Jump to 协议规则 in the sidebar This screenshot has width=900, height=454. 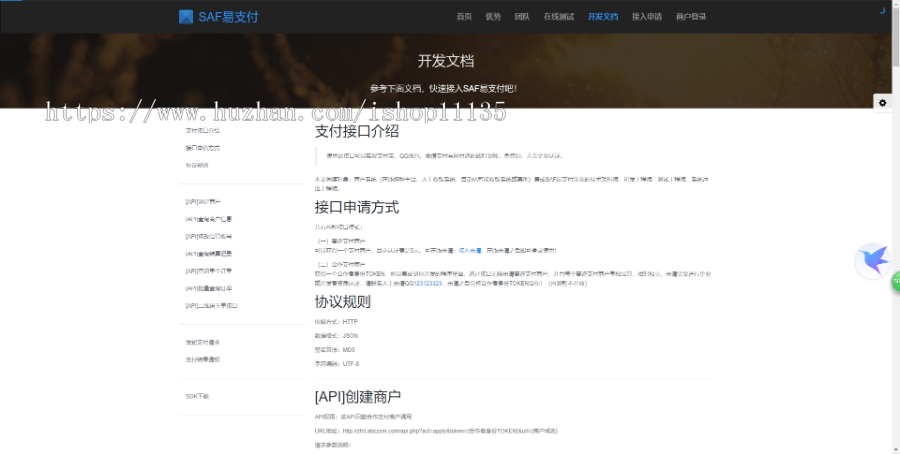coord(197,165)
